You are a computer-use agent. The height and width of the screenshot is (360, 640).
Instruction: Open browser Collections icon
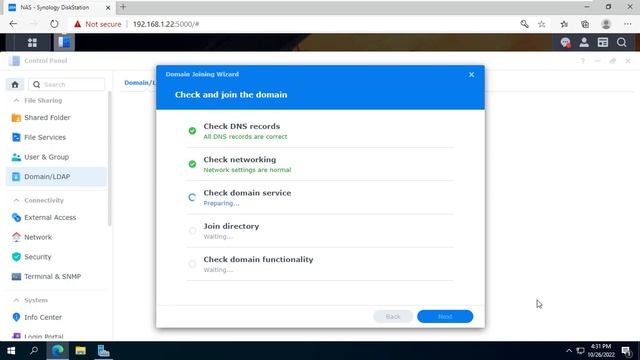[x=585, y=24]
